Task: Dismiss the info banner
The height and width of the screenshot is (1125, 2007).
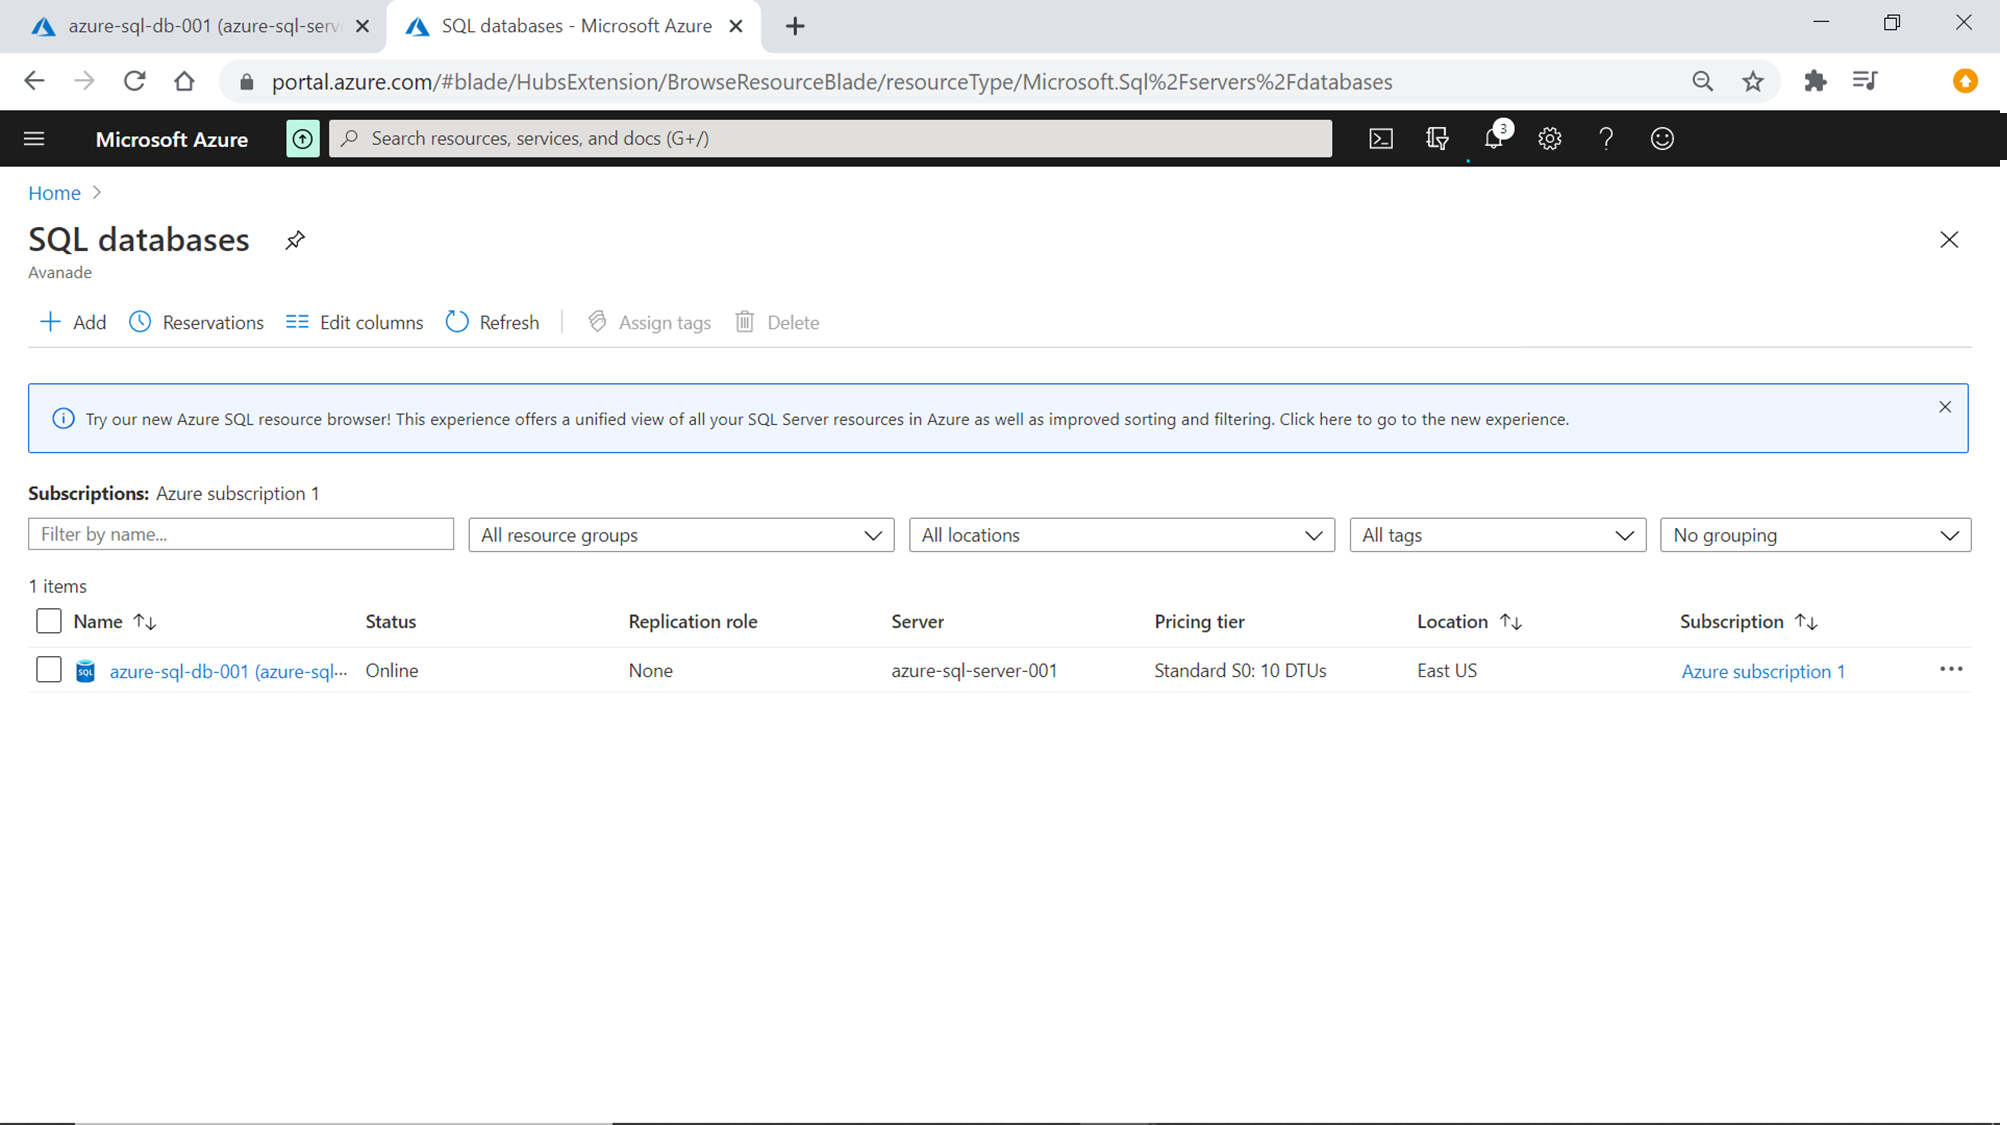Action: pyautogui.click(x=1944, y=407)
